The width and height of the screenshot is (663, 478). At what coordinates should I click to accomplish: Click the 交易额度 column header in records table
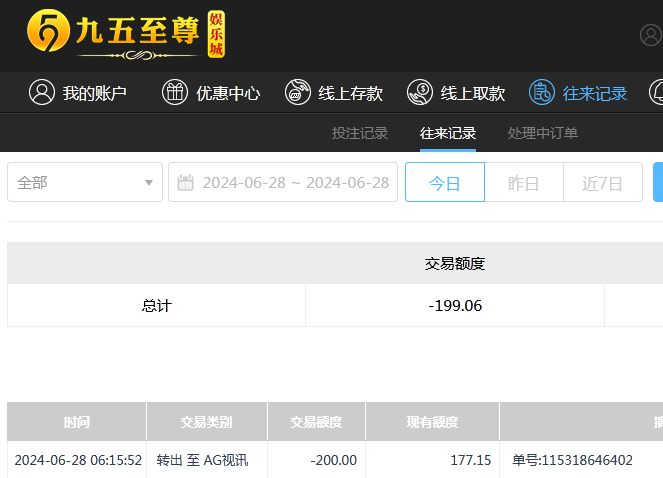click(x=316, y=422)
